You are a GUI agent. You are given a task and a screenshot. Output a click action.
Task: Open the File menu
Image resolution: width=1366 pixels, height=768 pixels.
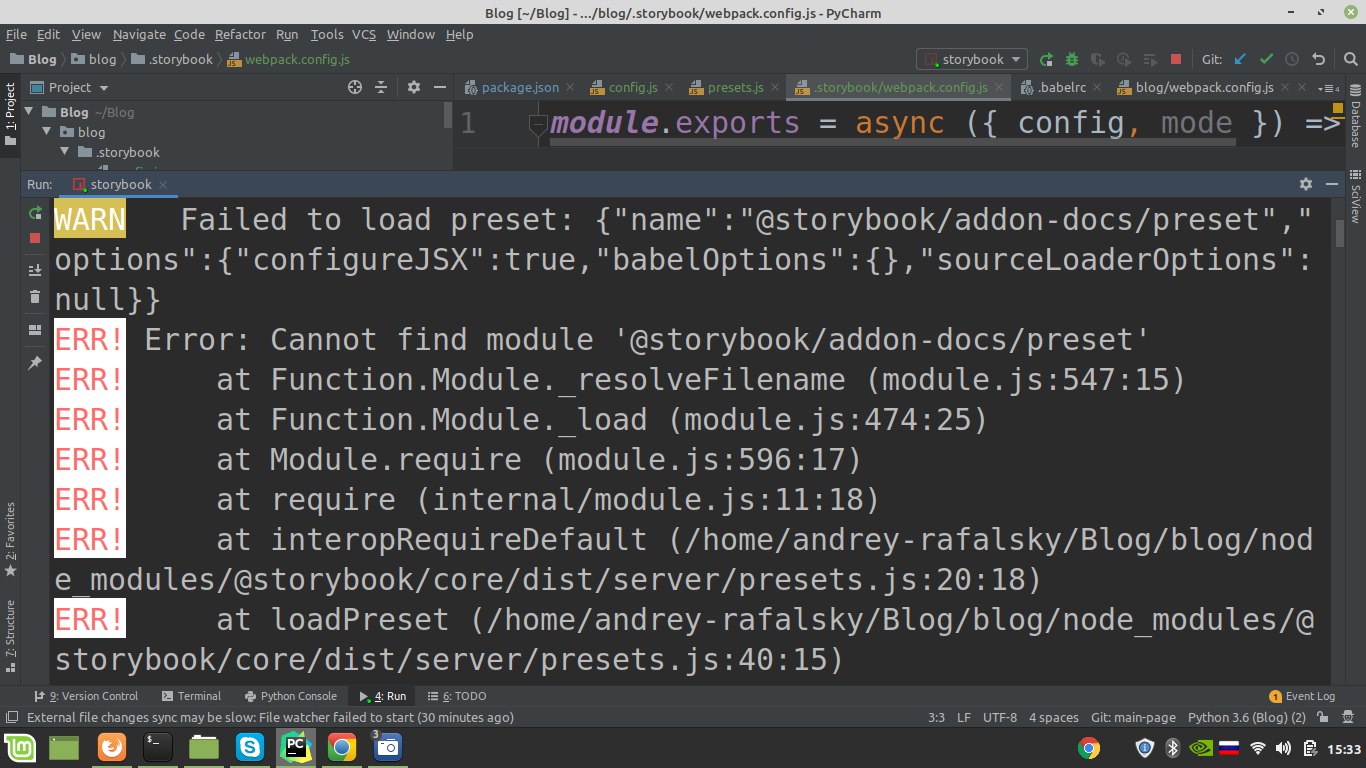tap(16, 34)
